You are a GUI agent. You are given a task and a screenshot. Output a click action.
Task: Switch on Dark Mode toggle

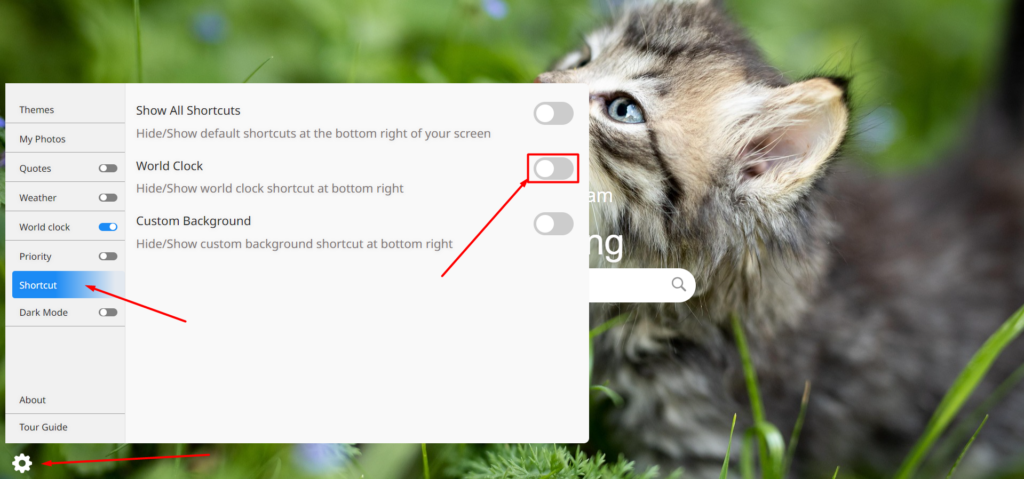pos(108,312)
